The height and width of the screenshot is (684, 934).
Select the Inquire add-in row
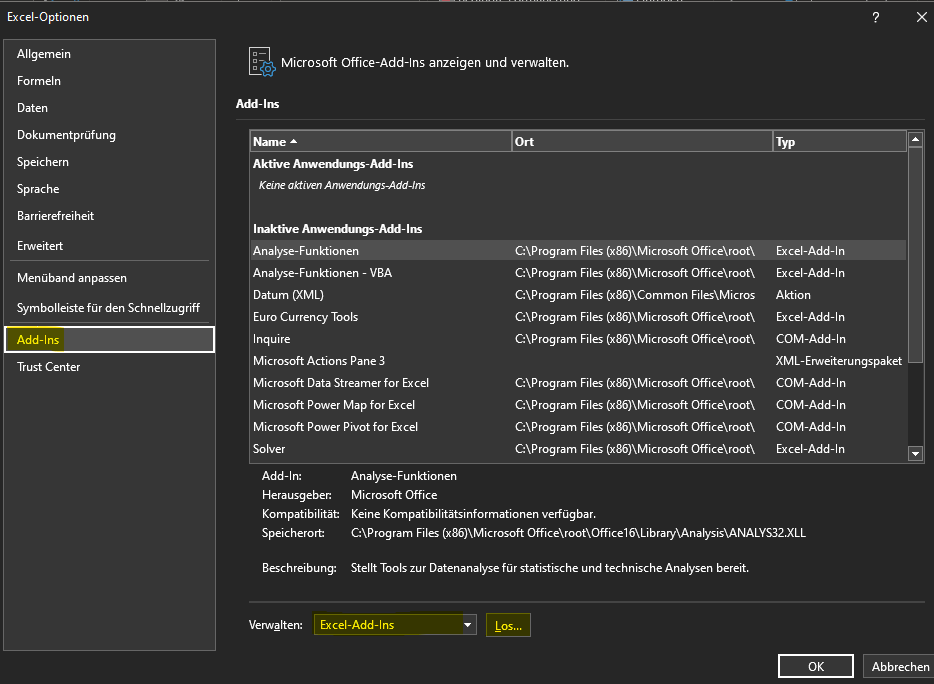coord(578,339)
